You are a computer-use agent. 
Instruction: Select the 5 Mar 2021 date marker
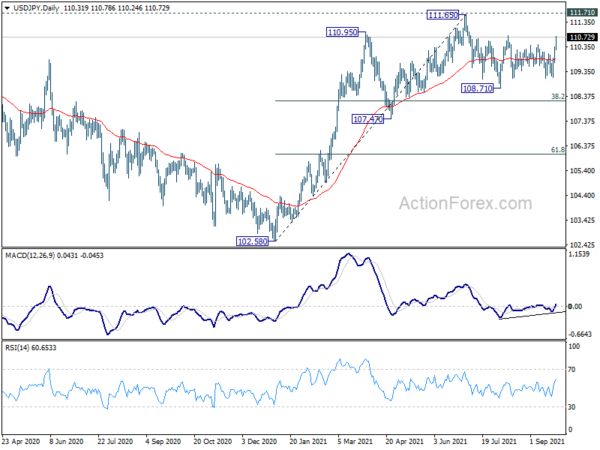pos(355,441)
